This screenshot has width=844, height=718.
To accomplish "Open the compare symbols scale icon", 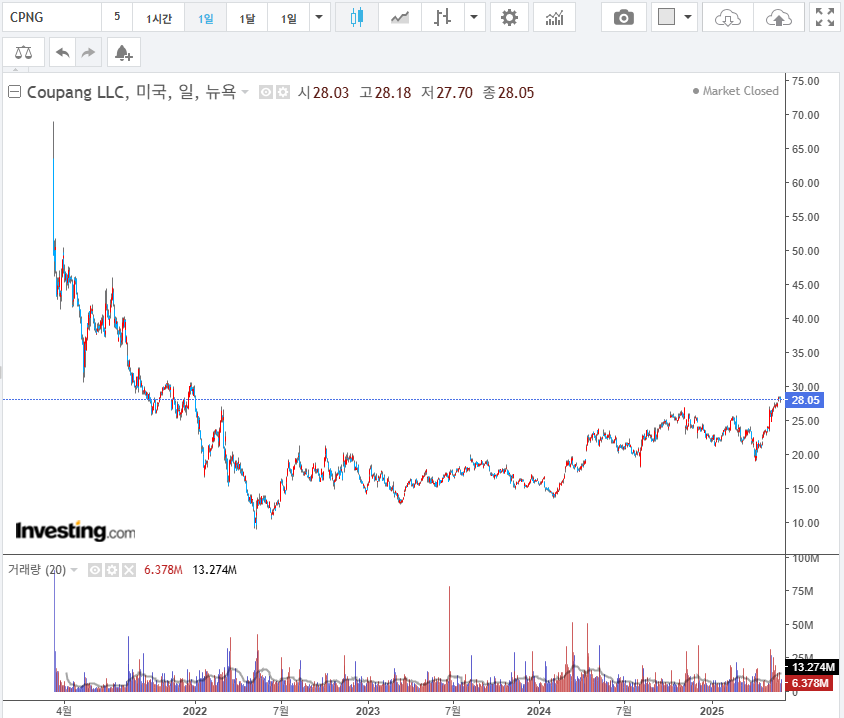I will coord(23,52).
